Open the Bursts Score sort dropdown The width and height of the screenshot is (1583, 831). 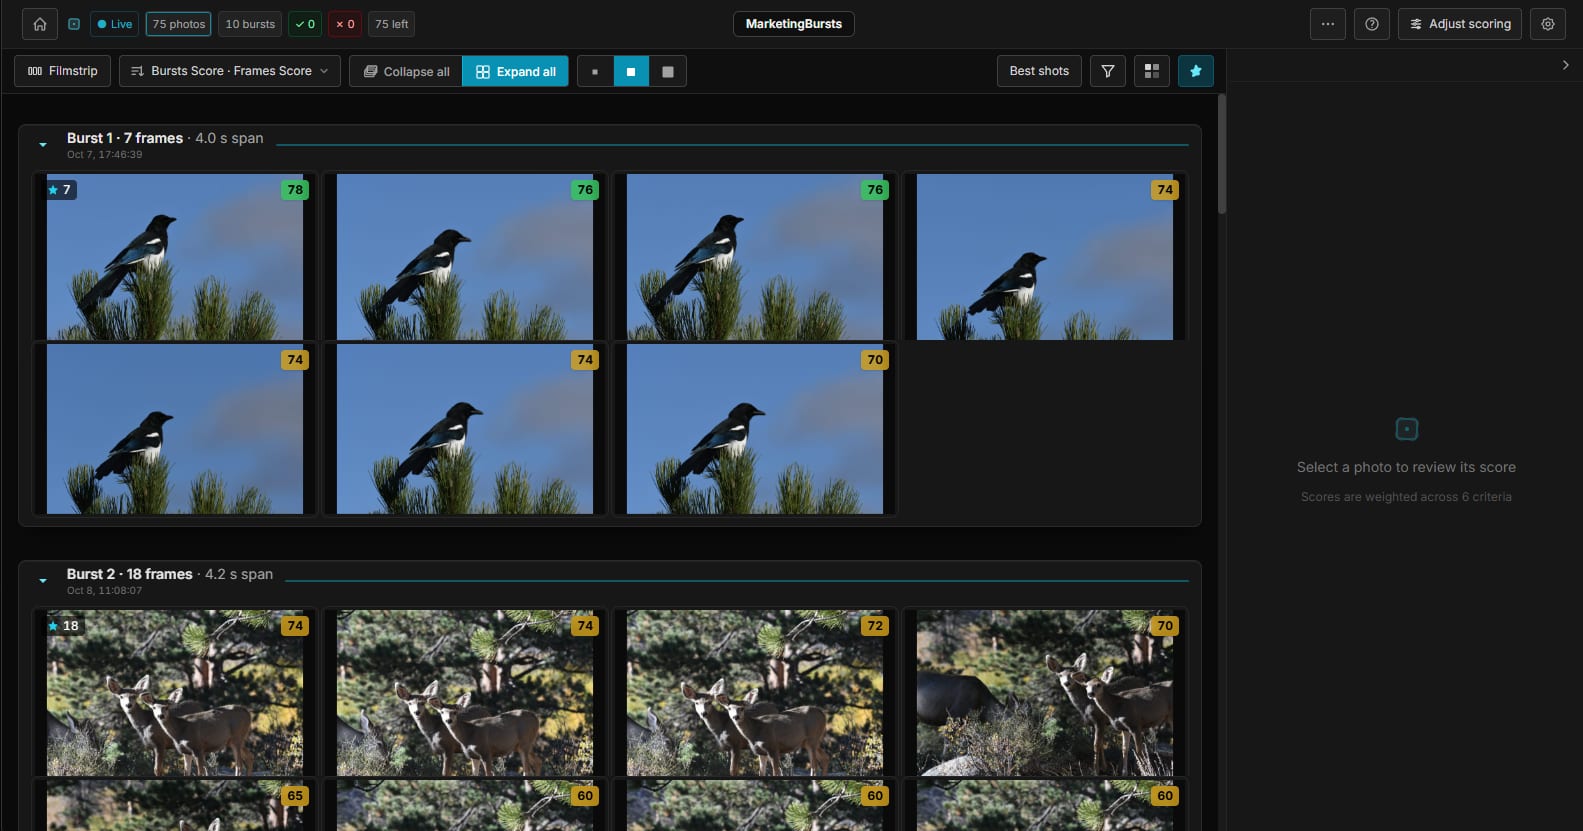click(230, 71)
